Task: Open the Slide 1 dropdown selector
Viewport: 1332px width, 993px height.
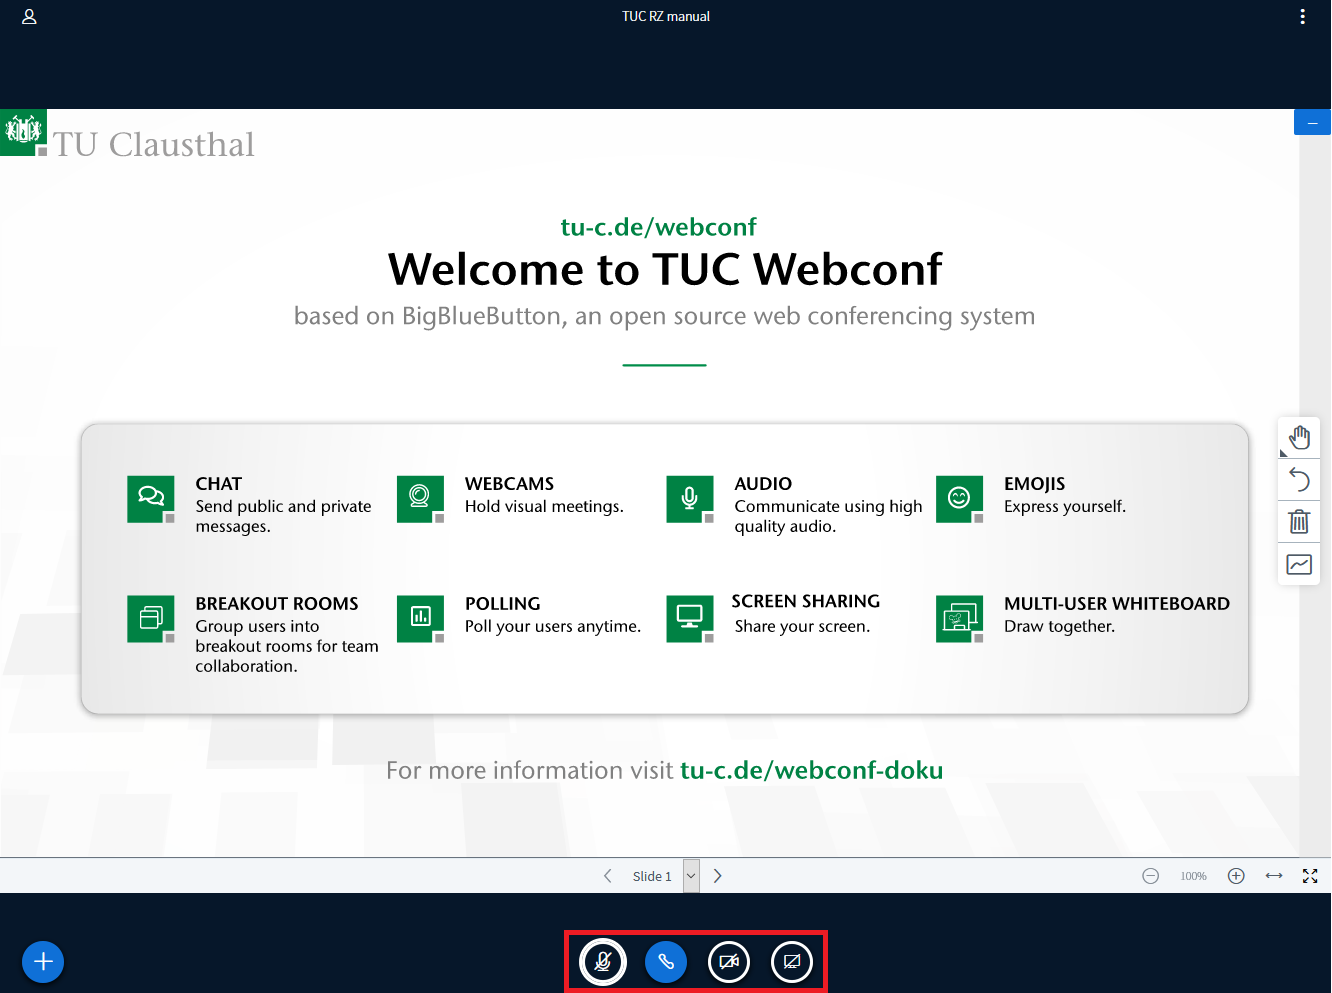Action: [x=691, y=876]
